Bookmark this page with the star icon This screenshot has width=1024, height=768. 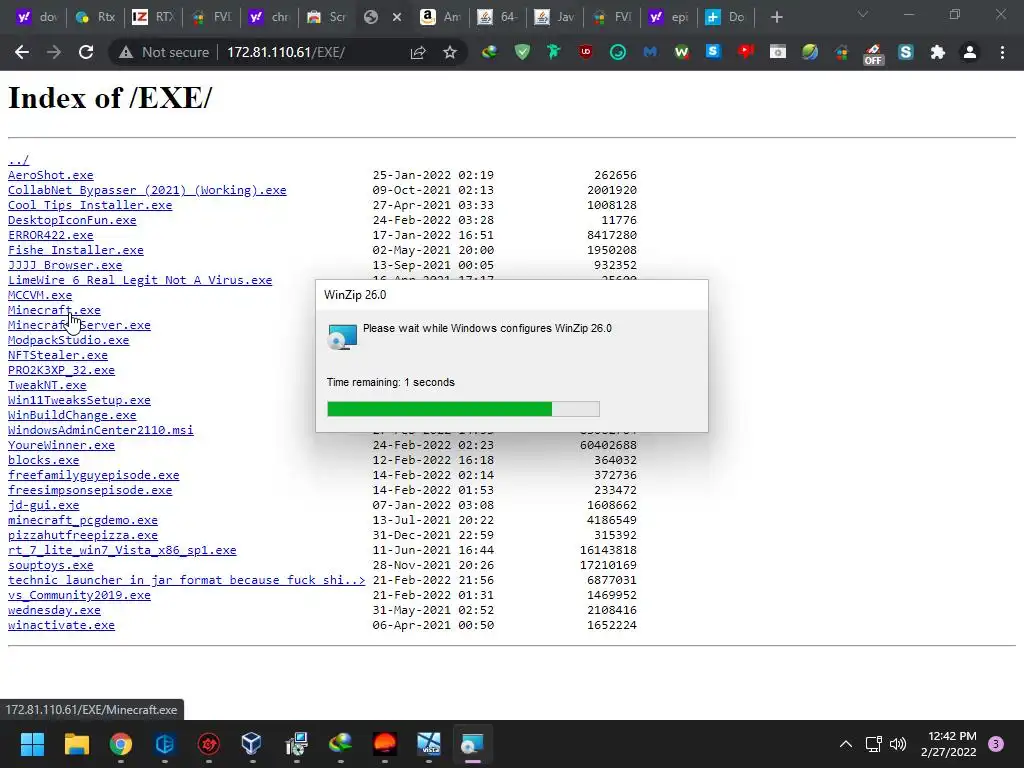tap(450, 52)
